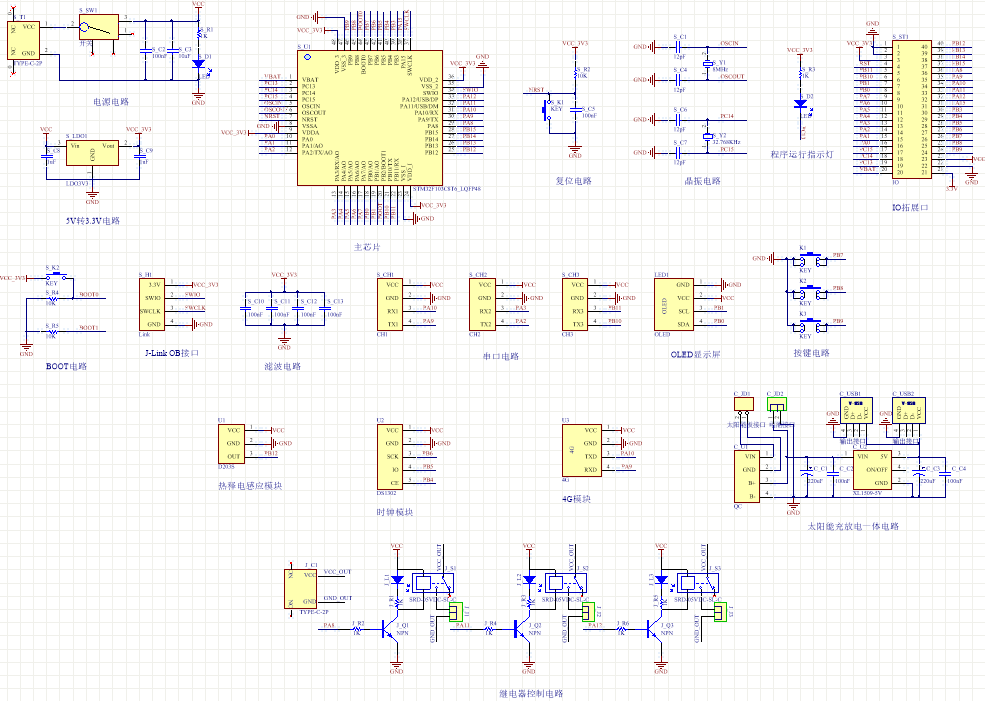
Task: Select the U3 4G module block
Action: point(581,450)
